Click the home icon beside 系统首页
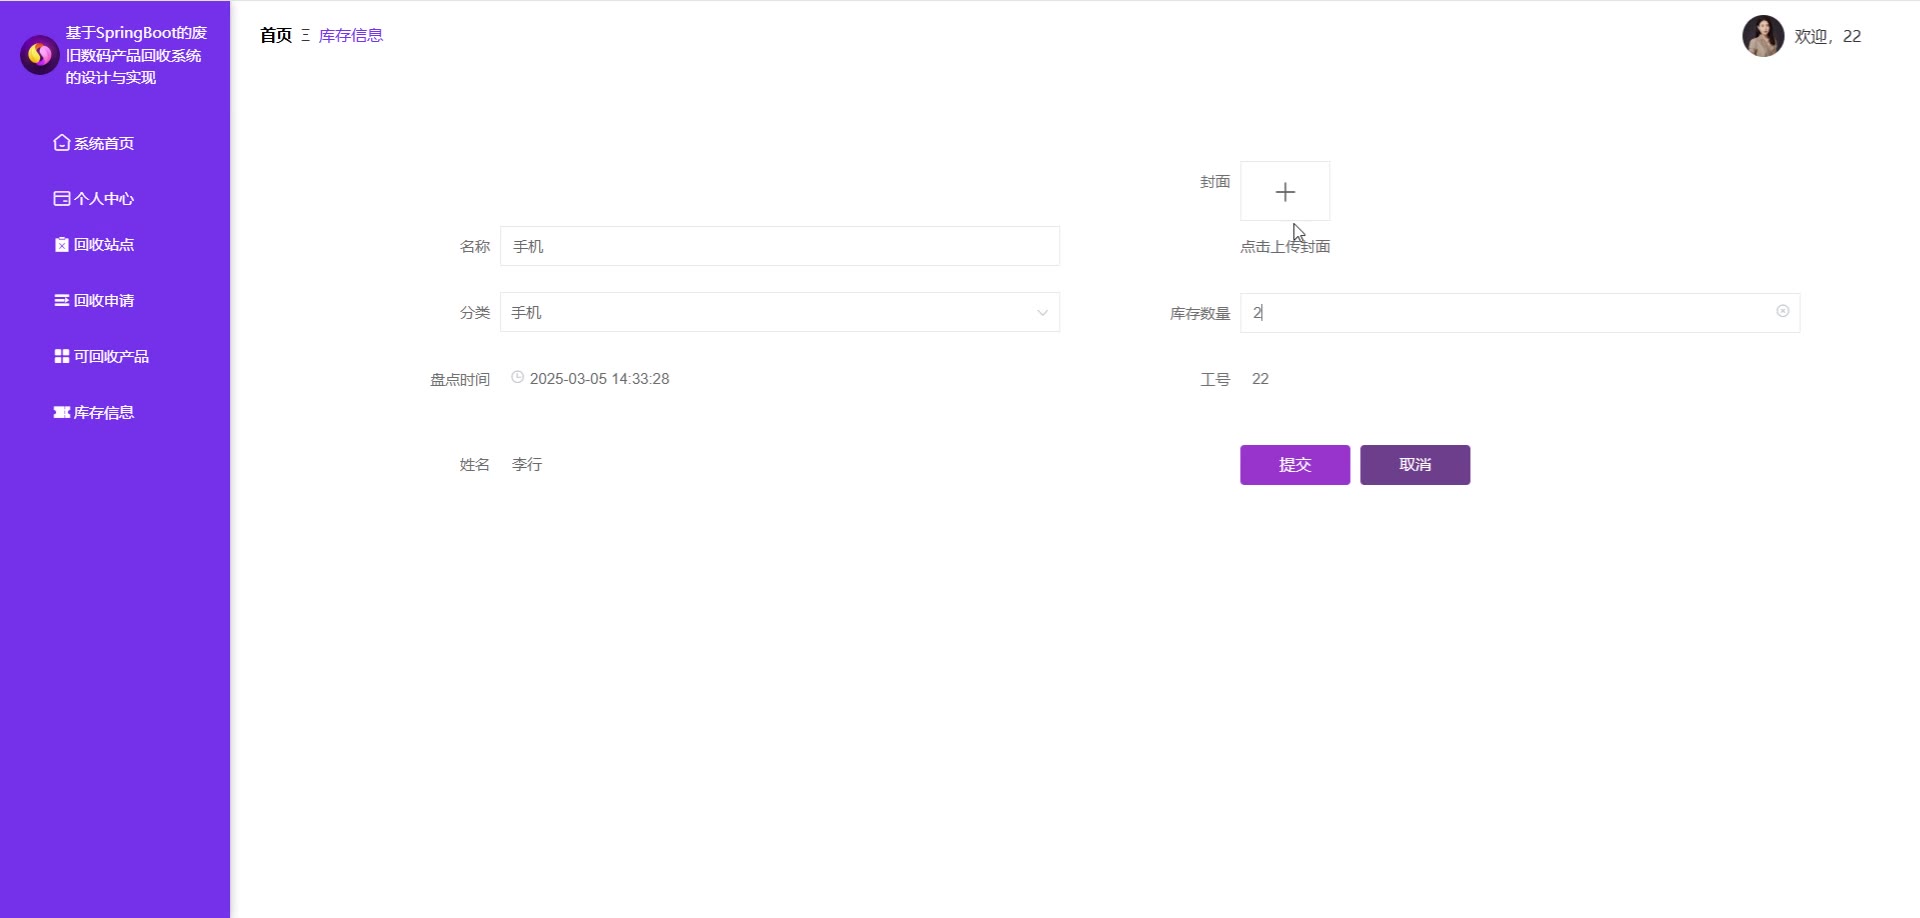 (x=62, y=143)
